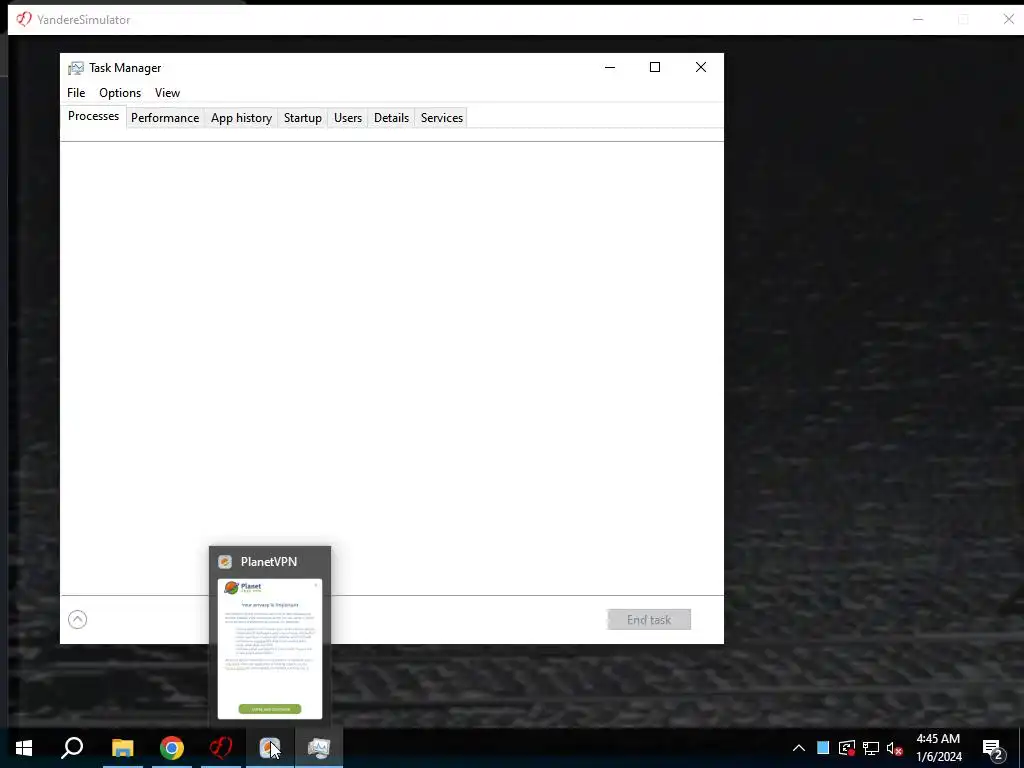Click the tray icon with red dot
Viewport: 1024px width, 768px height.
(x=847, y=748)
